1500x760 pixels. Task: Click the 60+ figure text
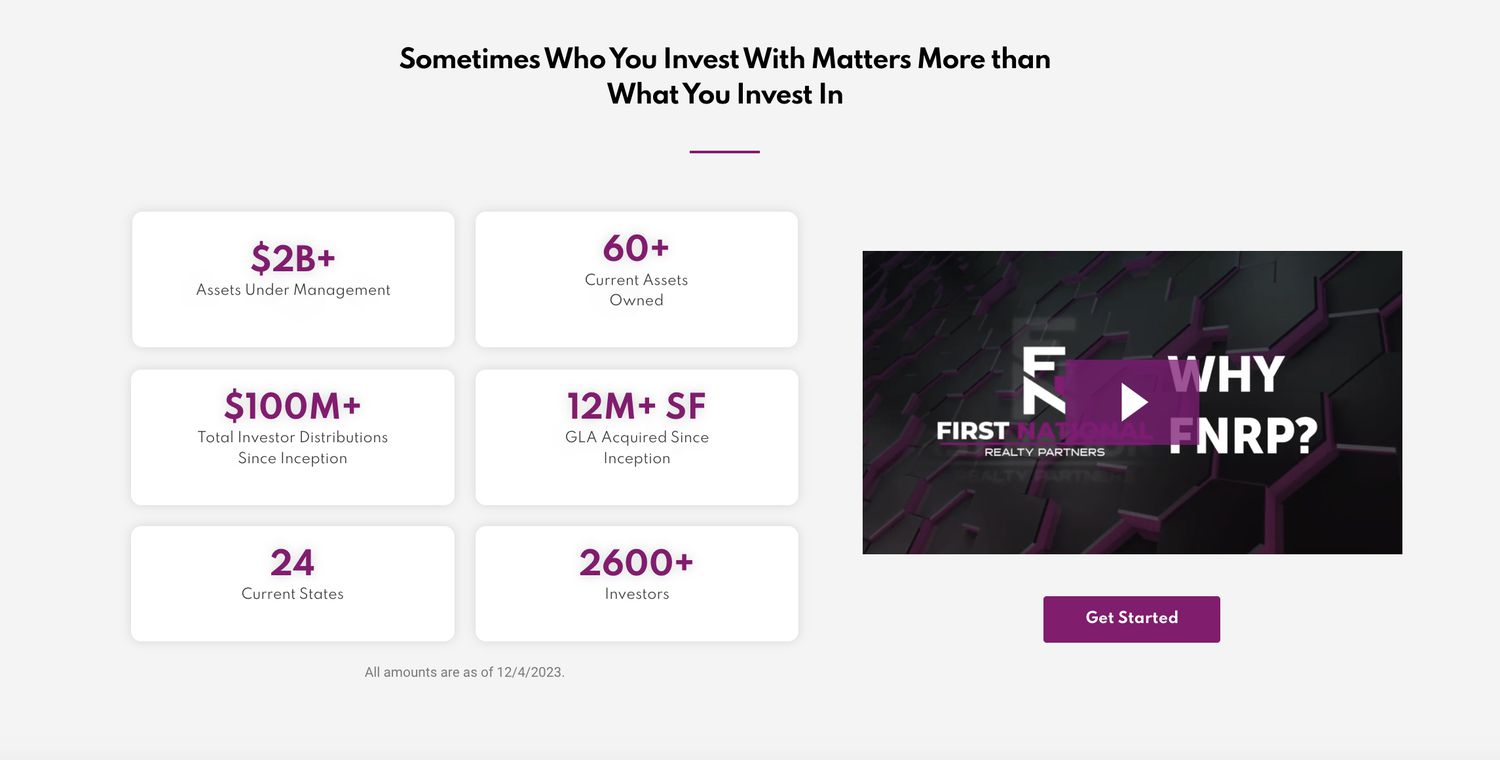click(636, 247)
